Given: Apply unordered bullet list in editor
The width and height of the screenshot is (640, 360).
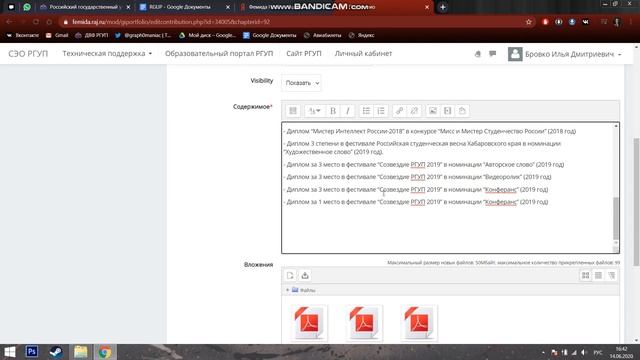Looking at the screenshot, I should 366,111.
